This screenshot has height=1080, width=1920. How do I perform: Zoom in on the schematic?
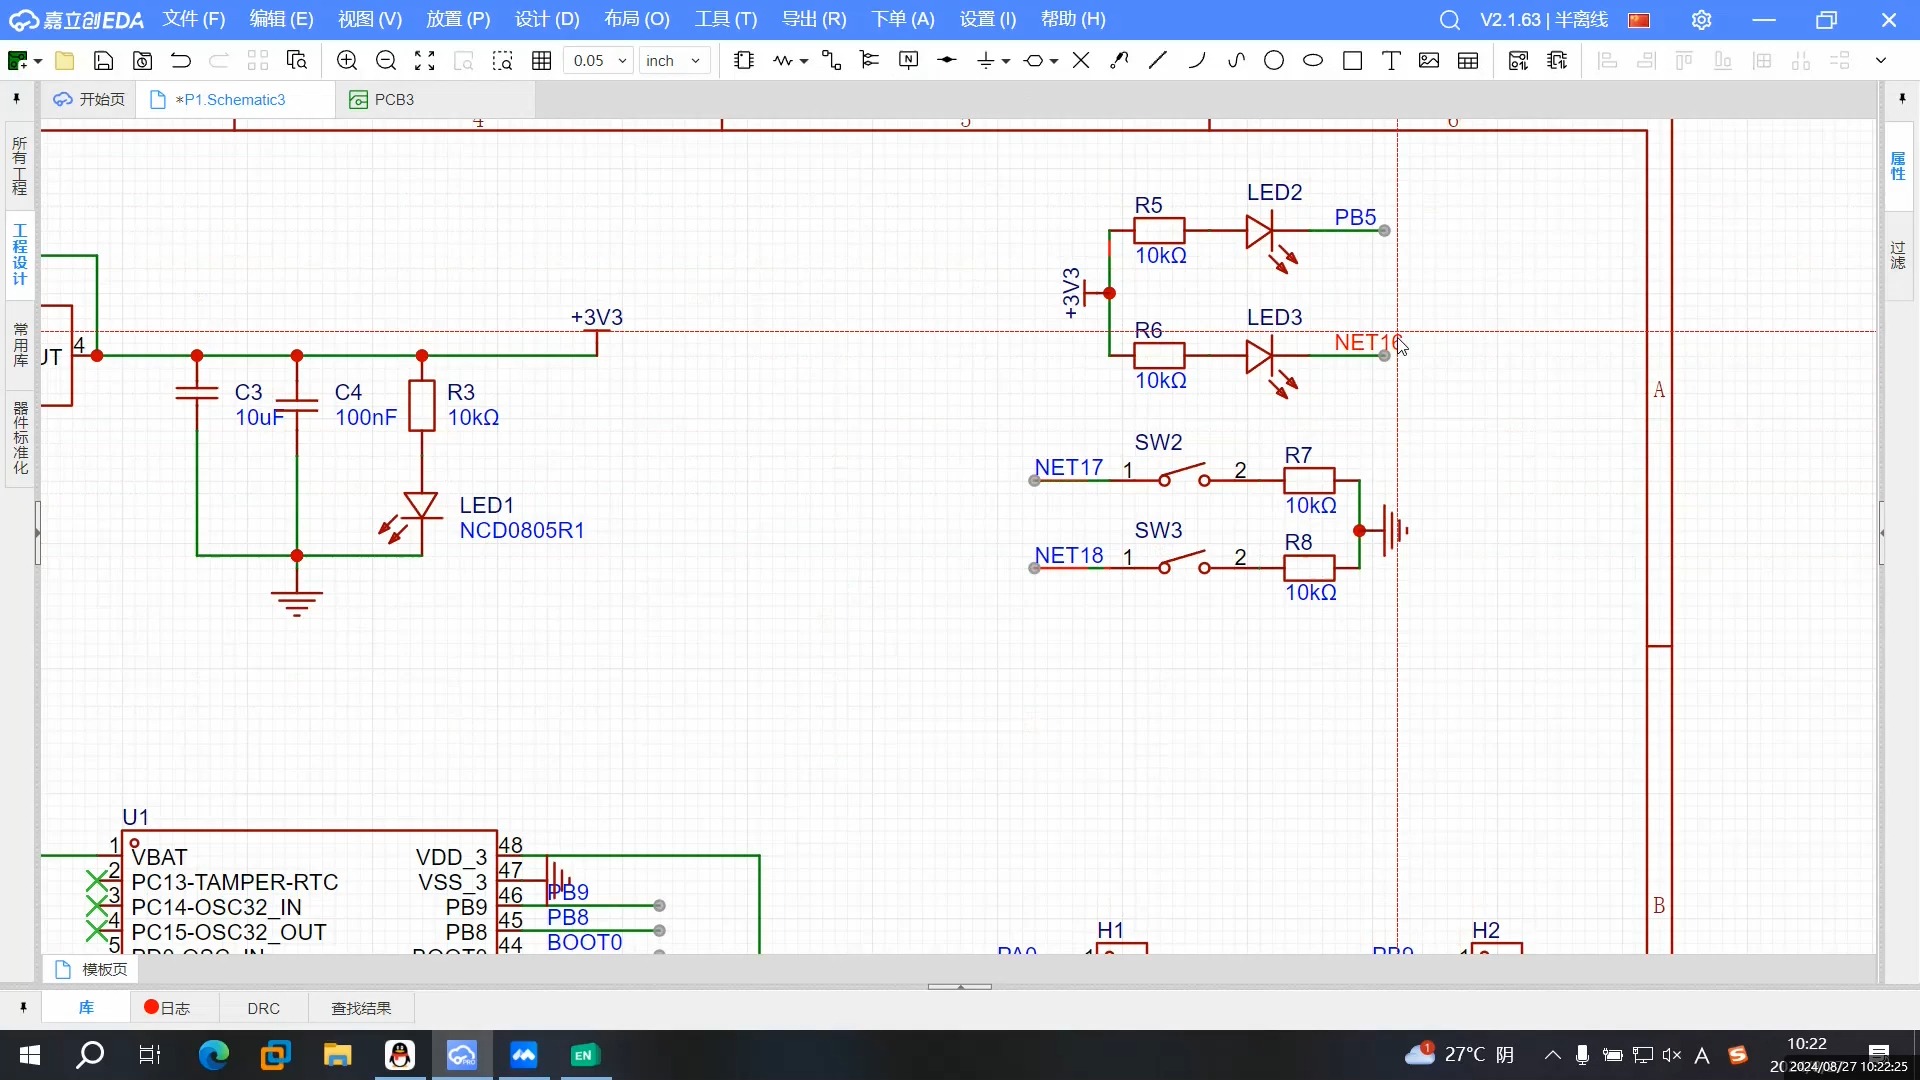[x=347, y=61]
